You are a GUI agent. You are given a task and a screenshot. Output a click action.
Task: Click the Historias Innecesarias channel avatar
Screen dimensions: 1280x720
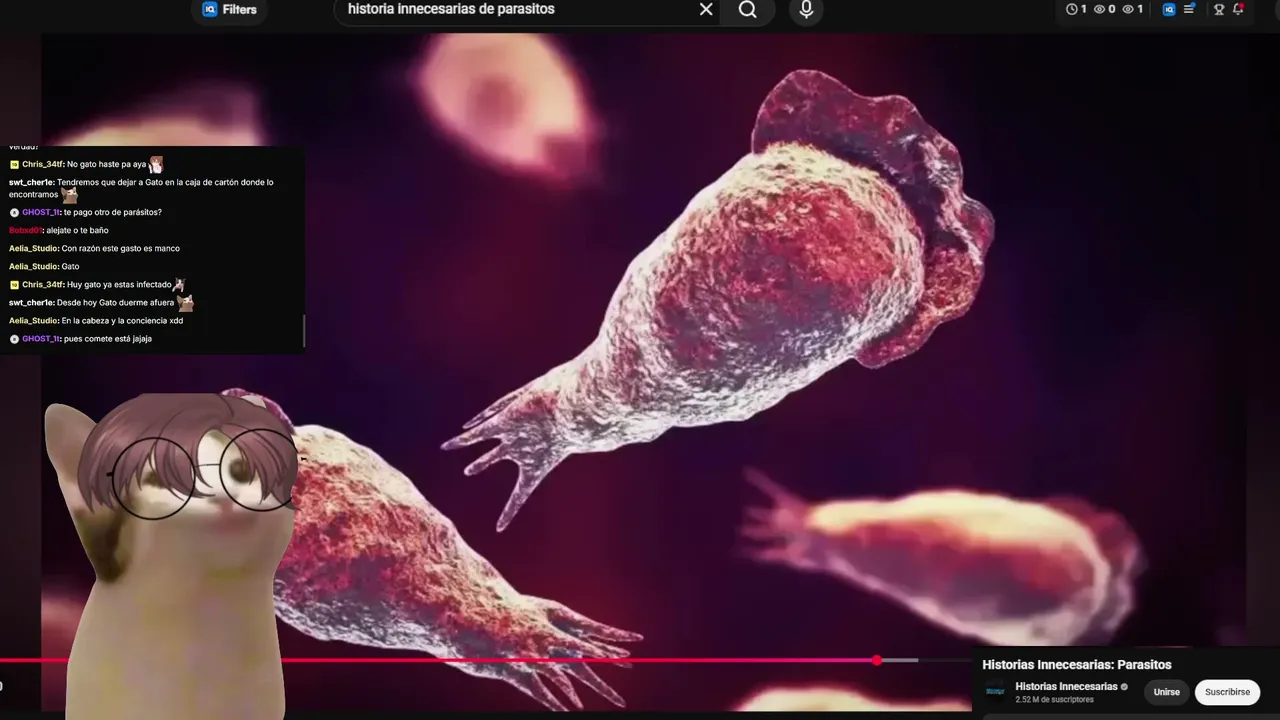[995, 692]
